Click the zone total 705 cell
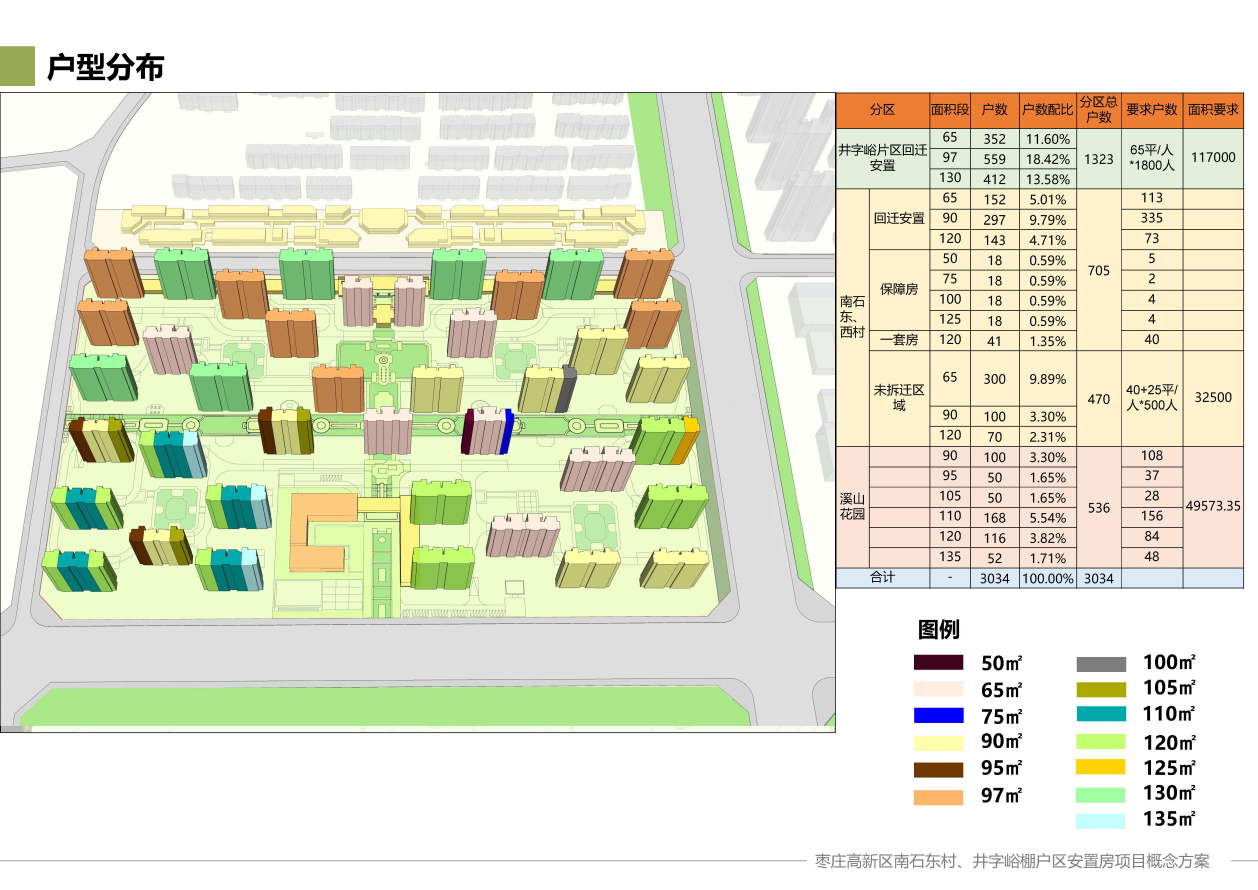Screen dimensions: 1258x890 click(x=1098, y=270)
